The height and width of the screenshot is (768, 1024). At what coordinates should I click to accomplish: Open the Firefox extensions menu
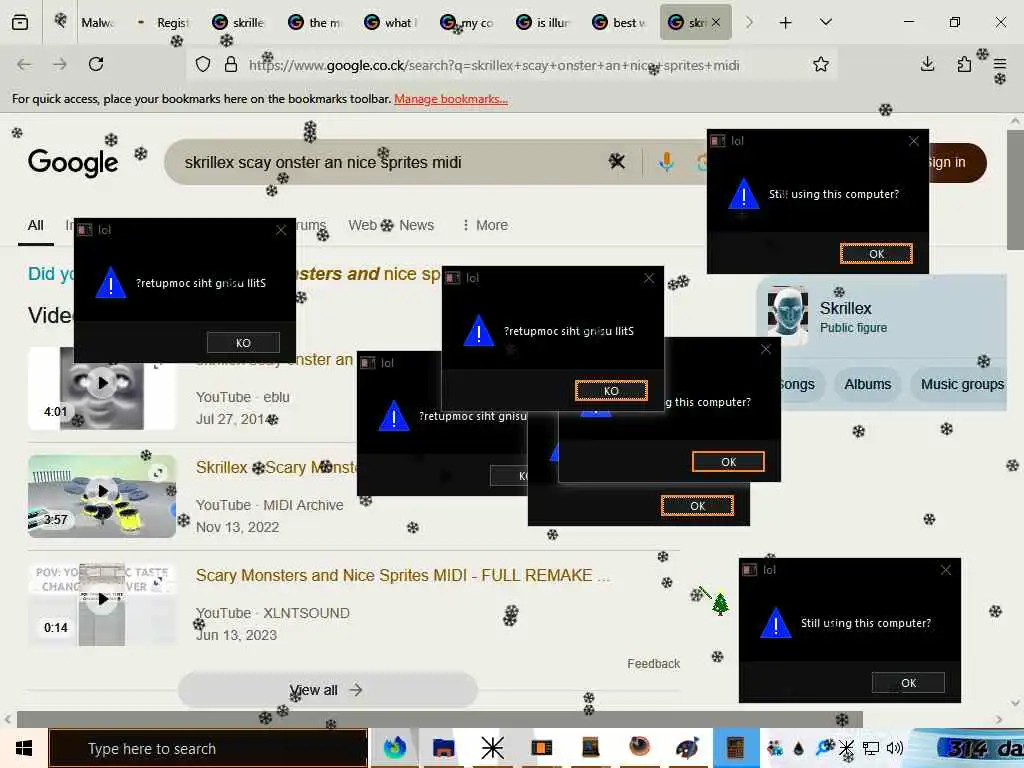pos(964,64)
